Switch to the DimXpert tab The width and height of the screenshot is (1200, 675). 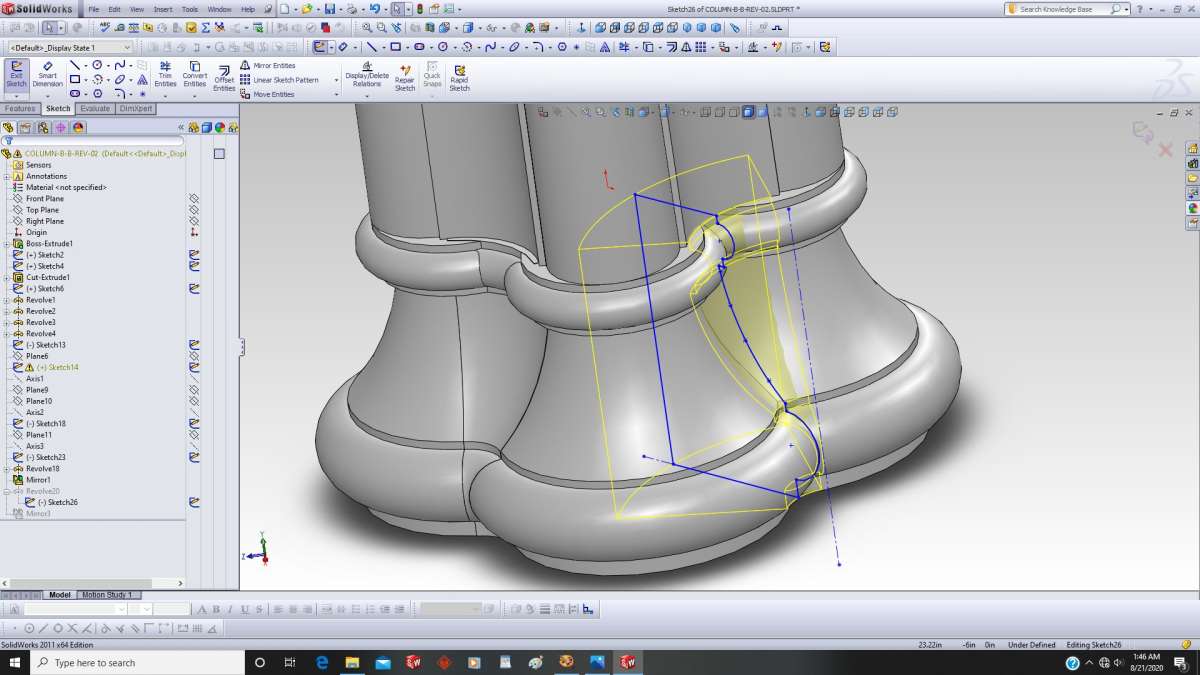[135, 109]
